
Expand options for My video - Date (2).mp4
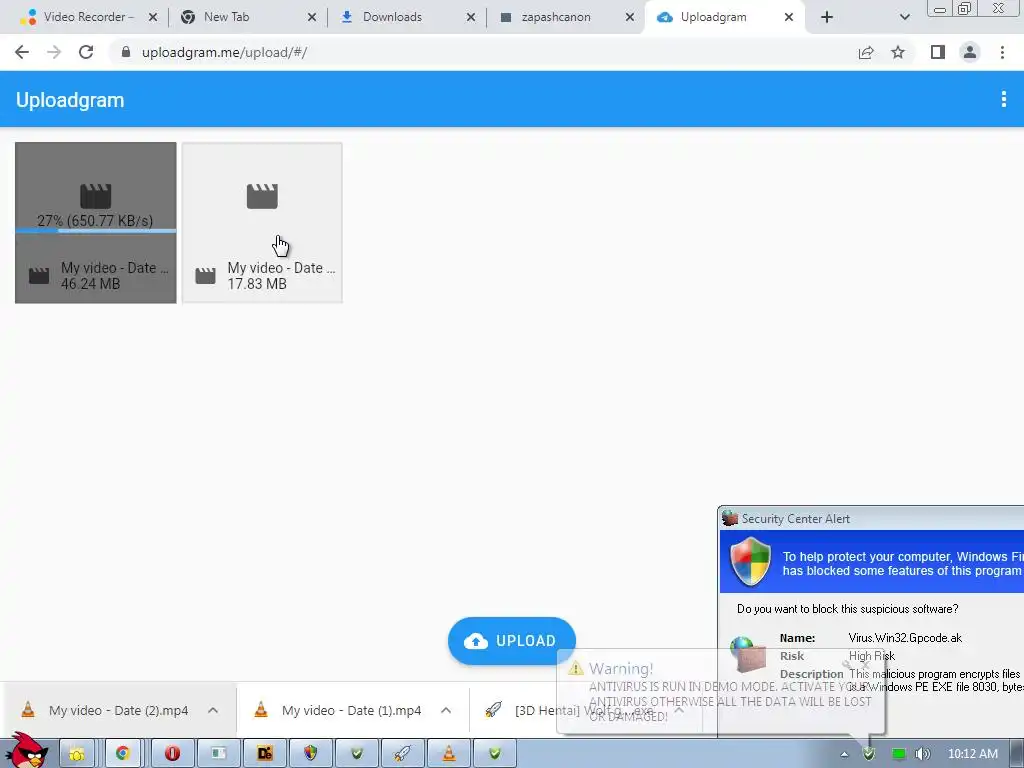213,711
